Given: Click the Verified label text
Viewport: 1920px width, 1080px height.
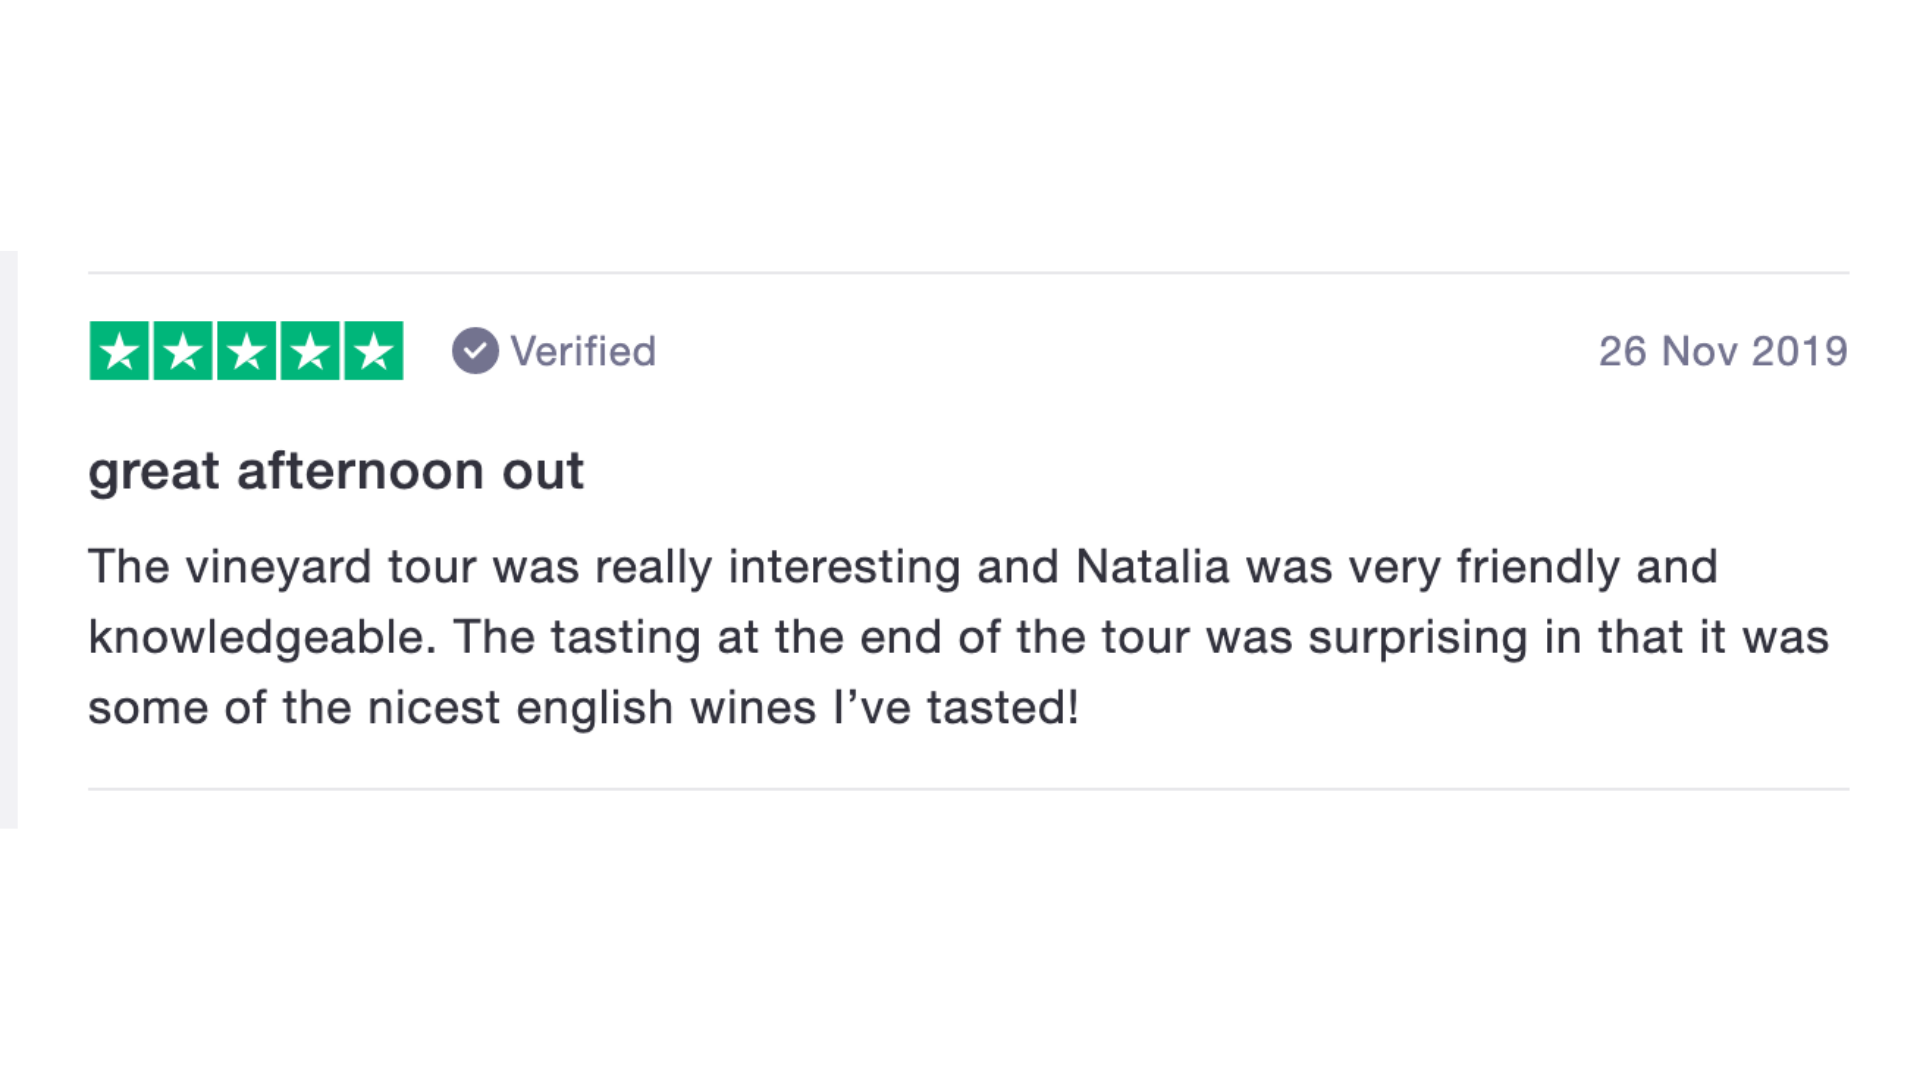Looking at the screenshot, I should [x=583, y=351].
